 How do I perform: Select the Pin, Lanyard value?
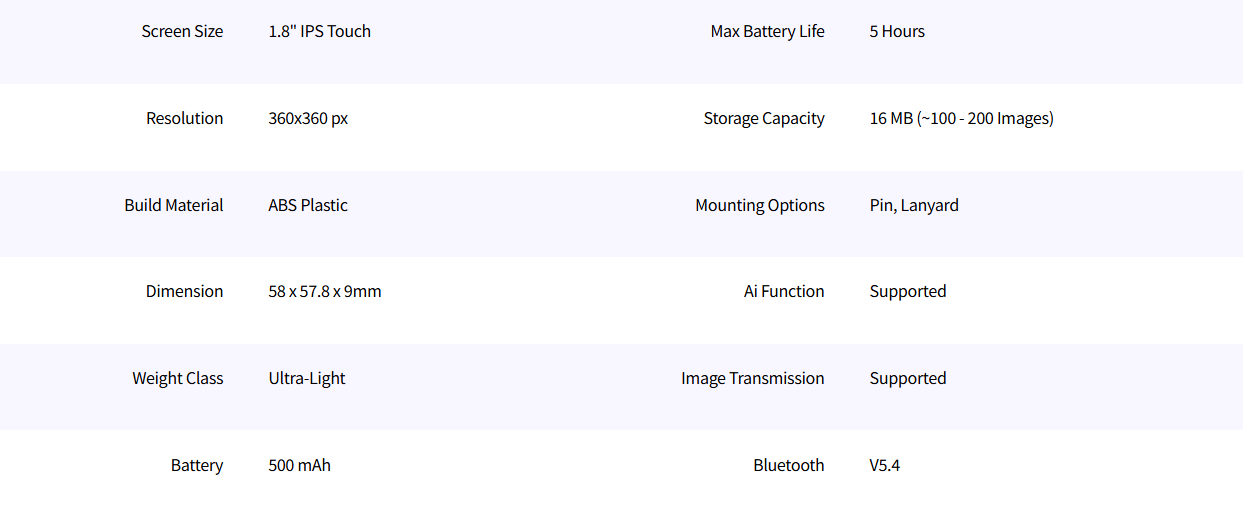[x=914, y=205]
